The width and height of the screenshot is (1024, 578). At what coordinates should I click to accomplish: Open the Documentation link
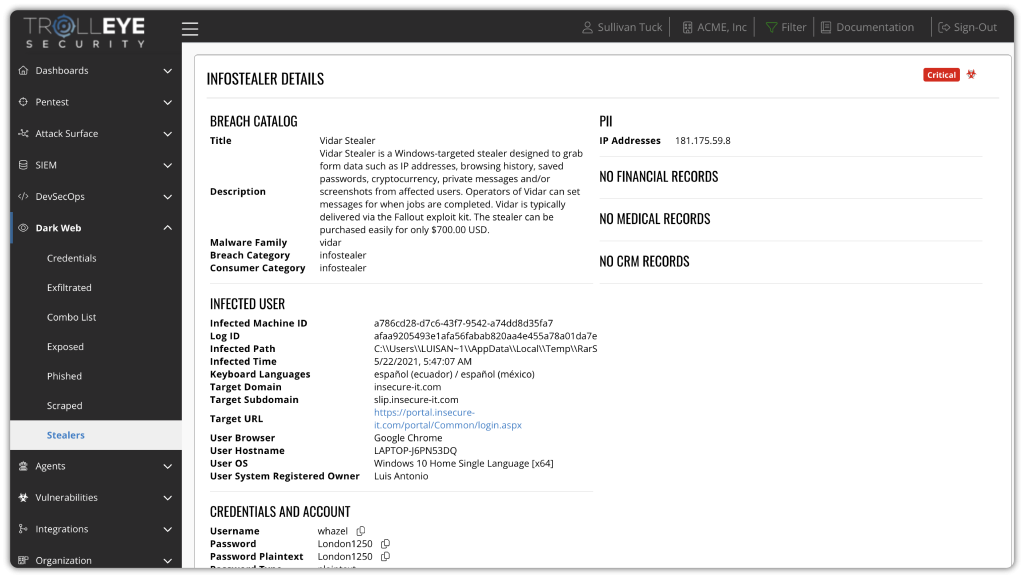click(x=866, y=27)
